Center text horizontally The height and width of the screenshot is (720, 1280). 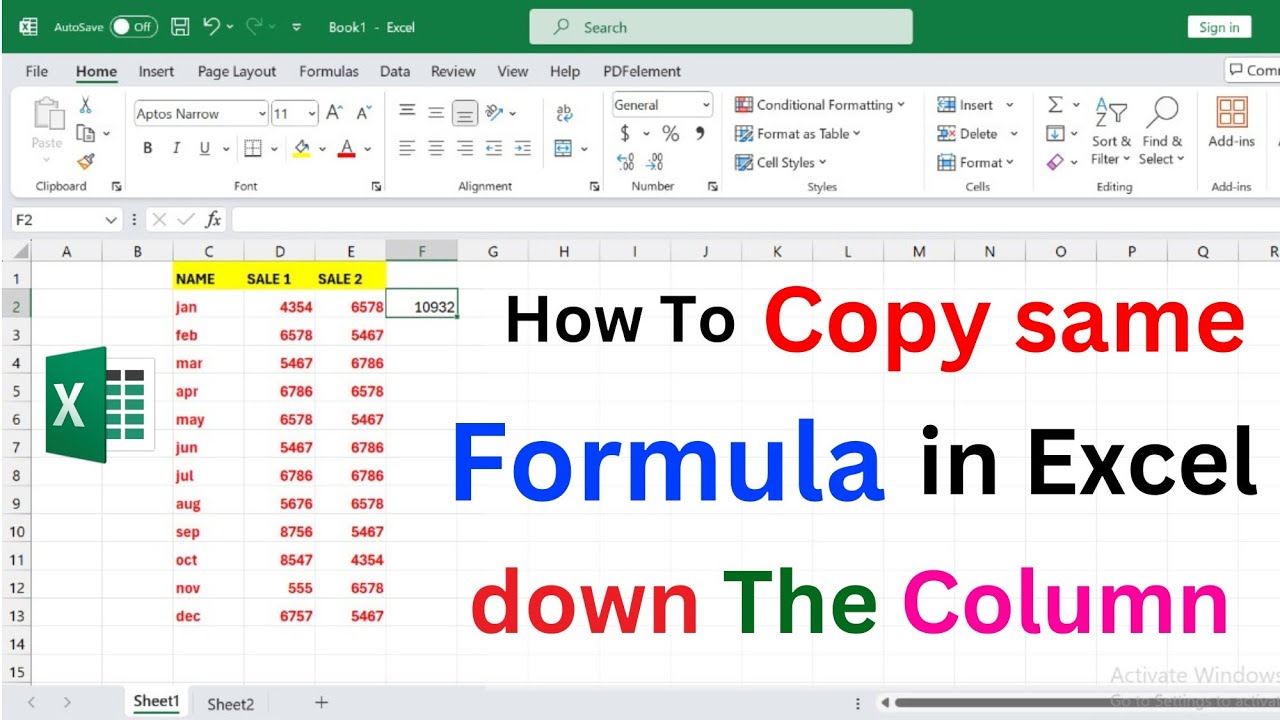(x=436, y=148)
